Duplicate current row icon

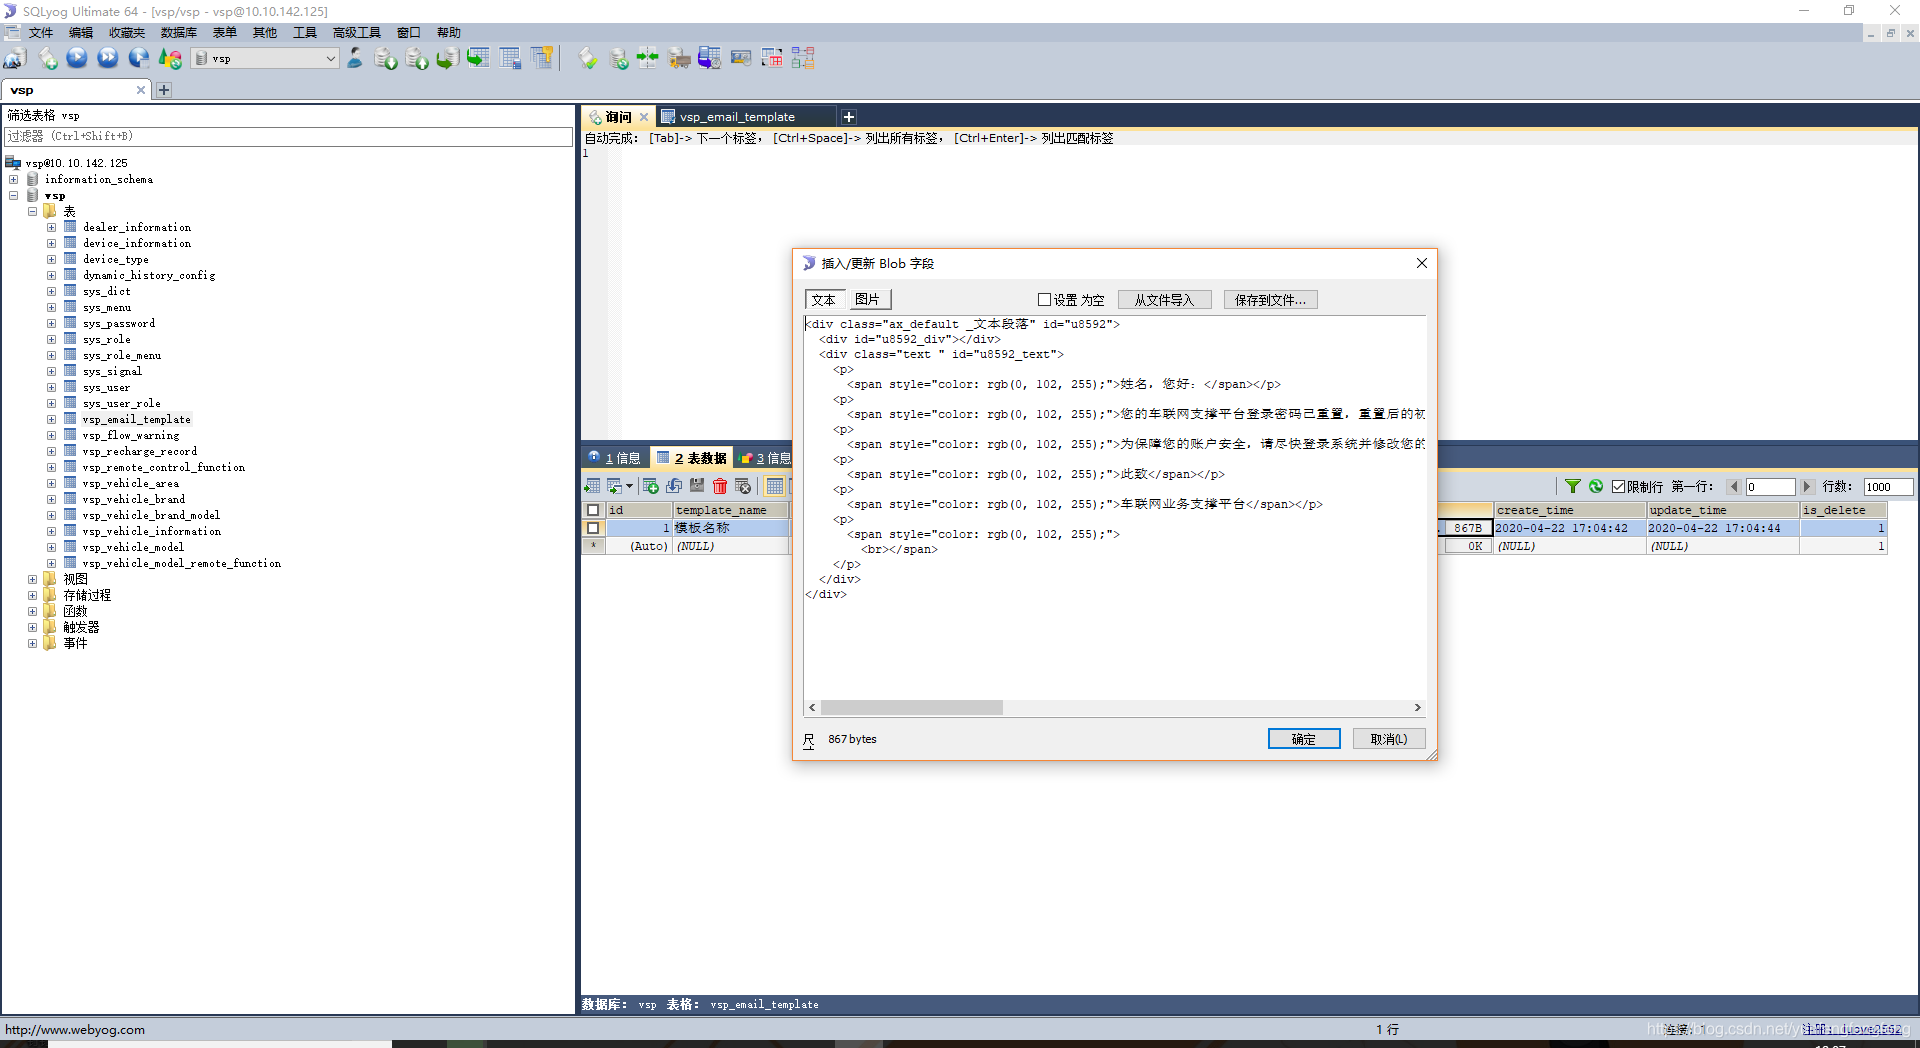(674, 486)
